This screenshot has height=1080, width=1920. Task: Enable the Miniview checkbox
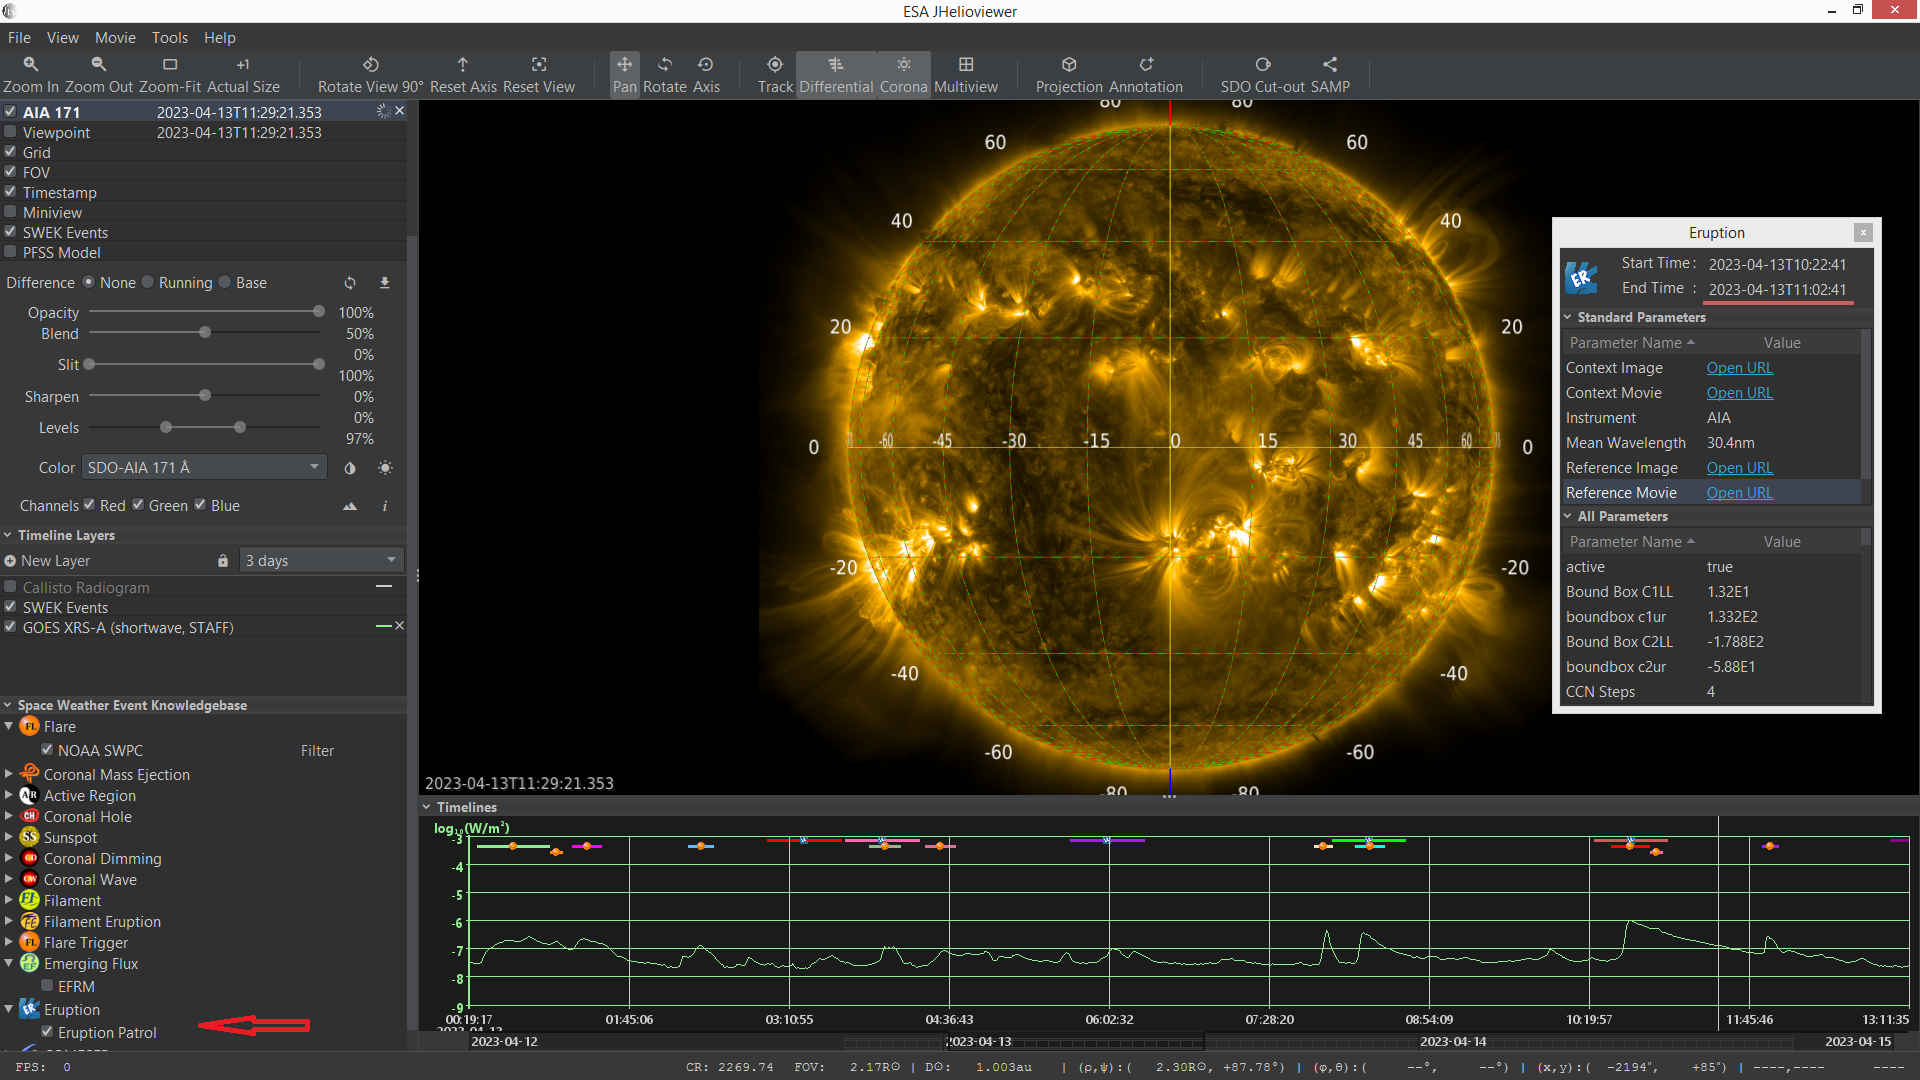pos(10,212)
